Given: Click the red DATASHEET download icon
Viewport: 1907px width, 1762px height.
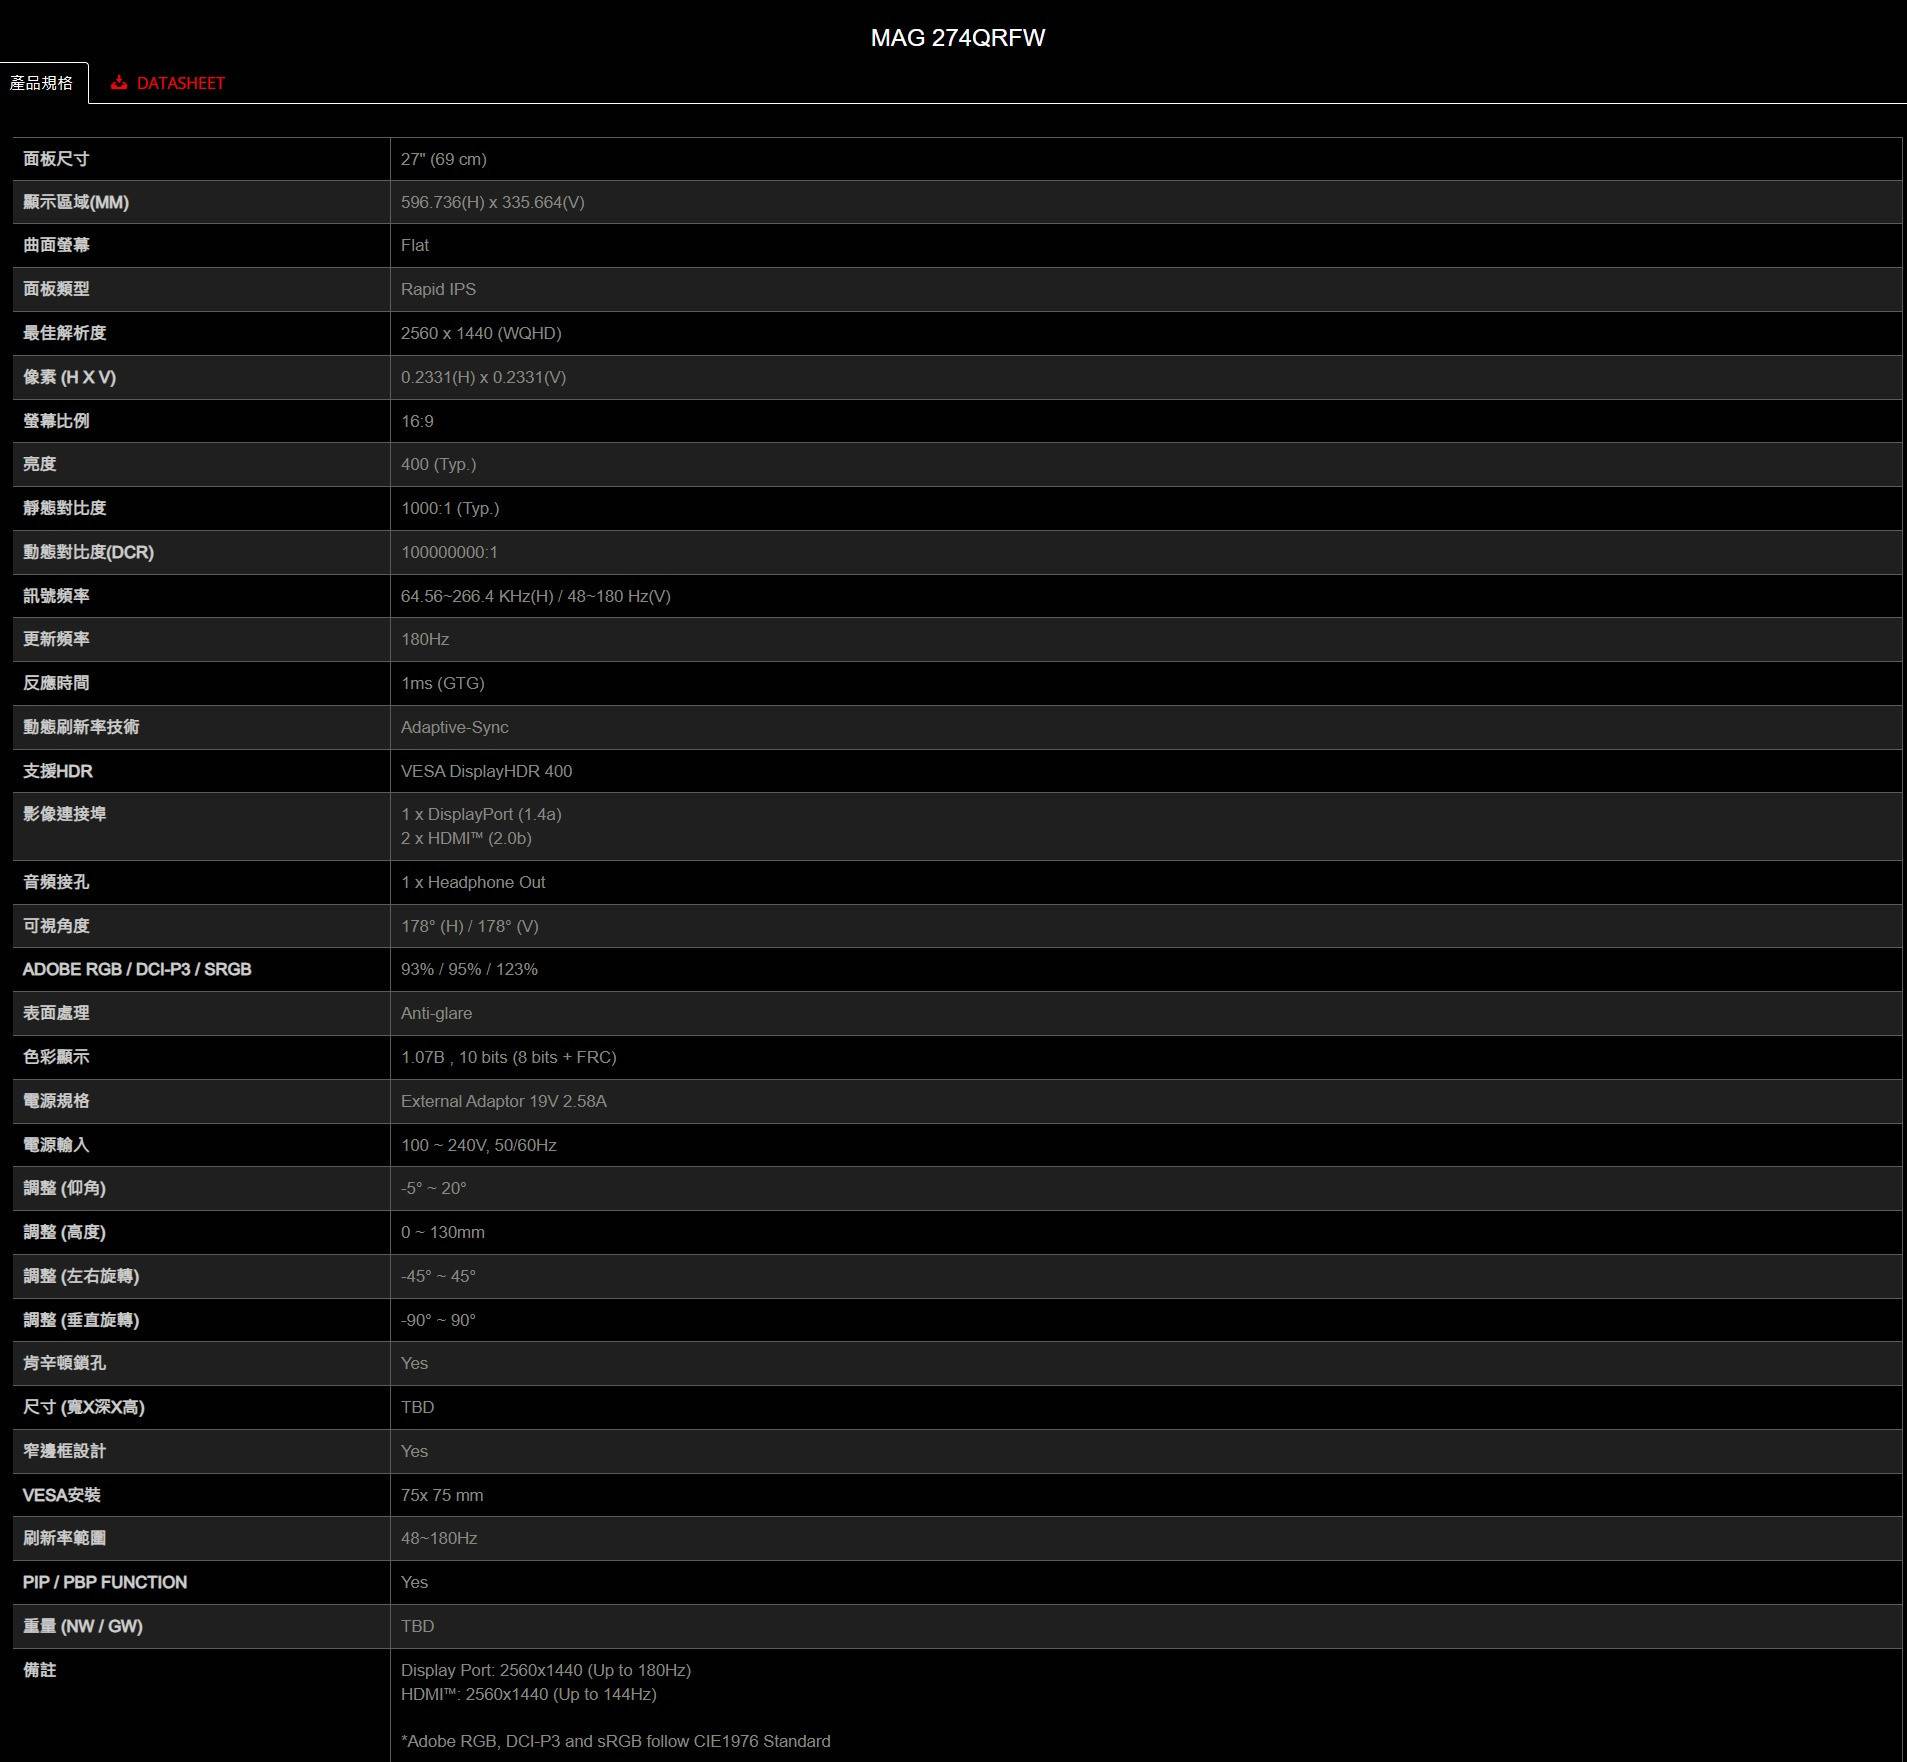Looking at the screenshot, I should [119, 83].
